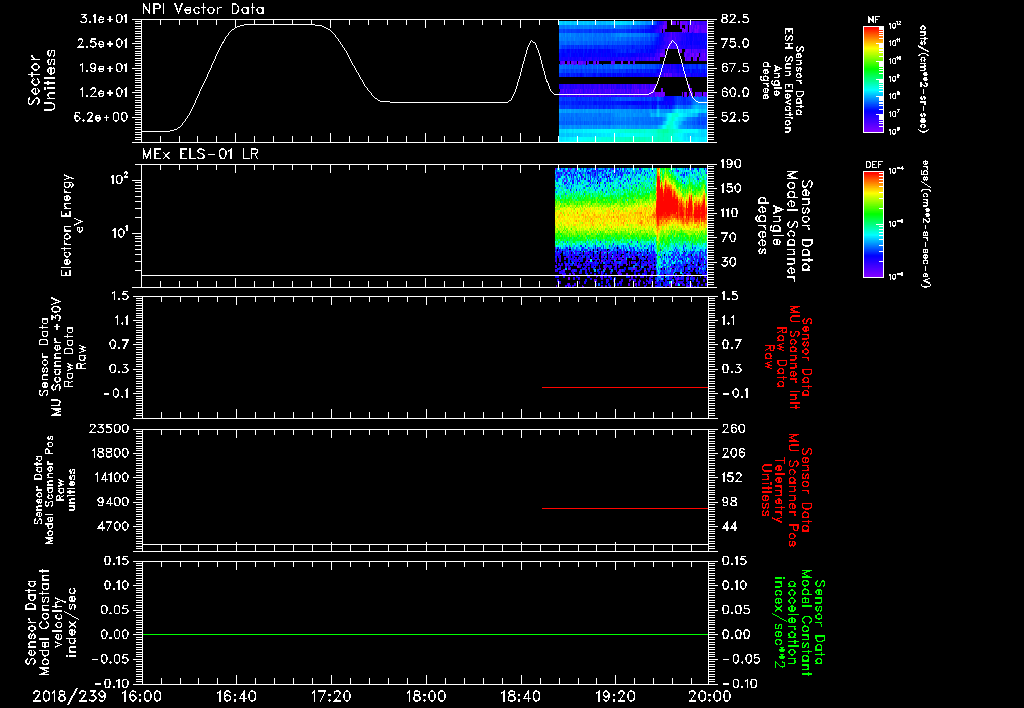
Task: Select the '2018/239' date label
Action: click(x=69, y=696)
